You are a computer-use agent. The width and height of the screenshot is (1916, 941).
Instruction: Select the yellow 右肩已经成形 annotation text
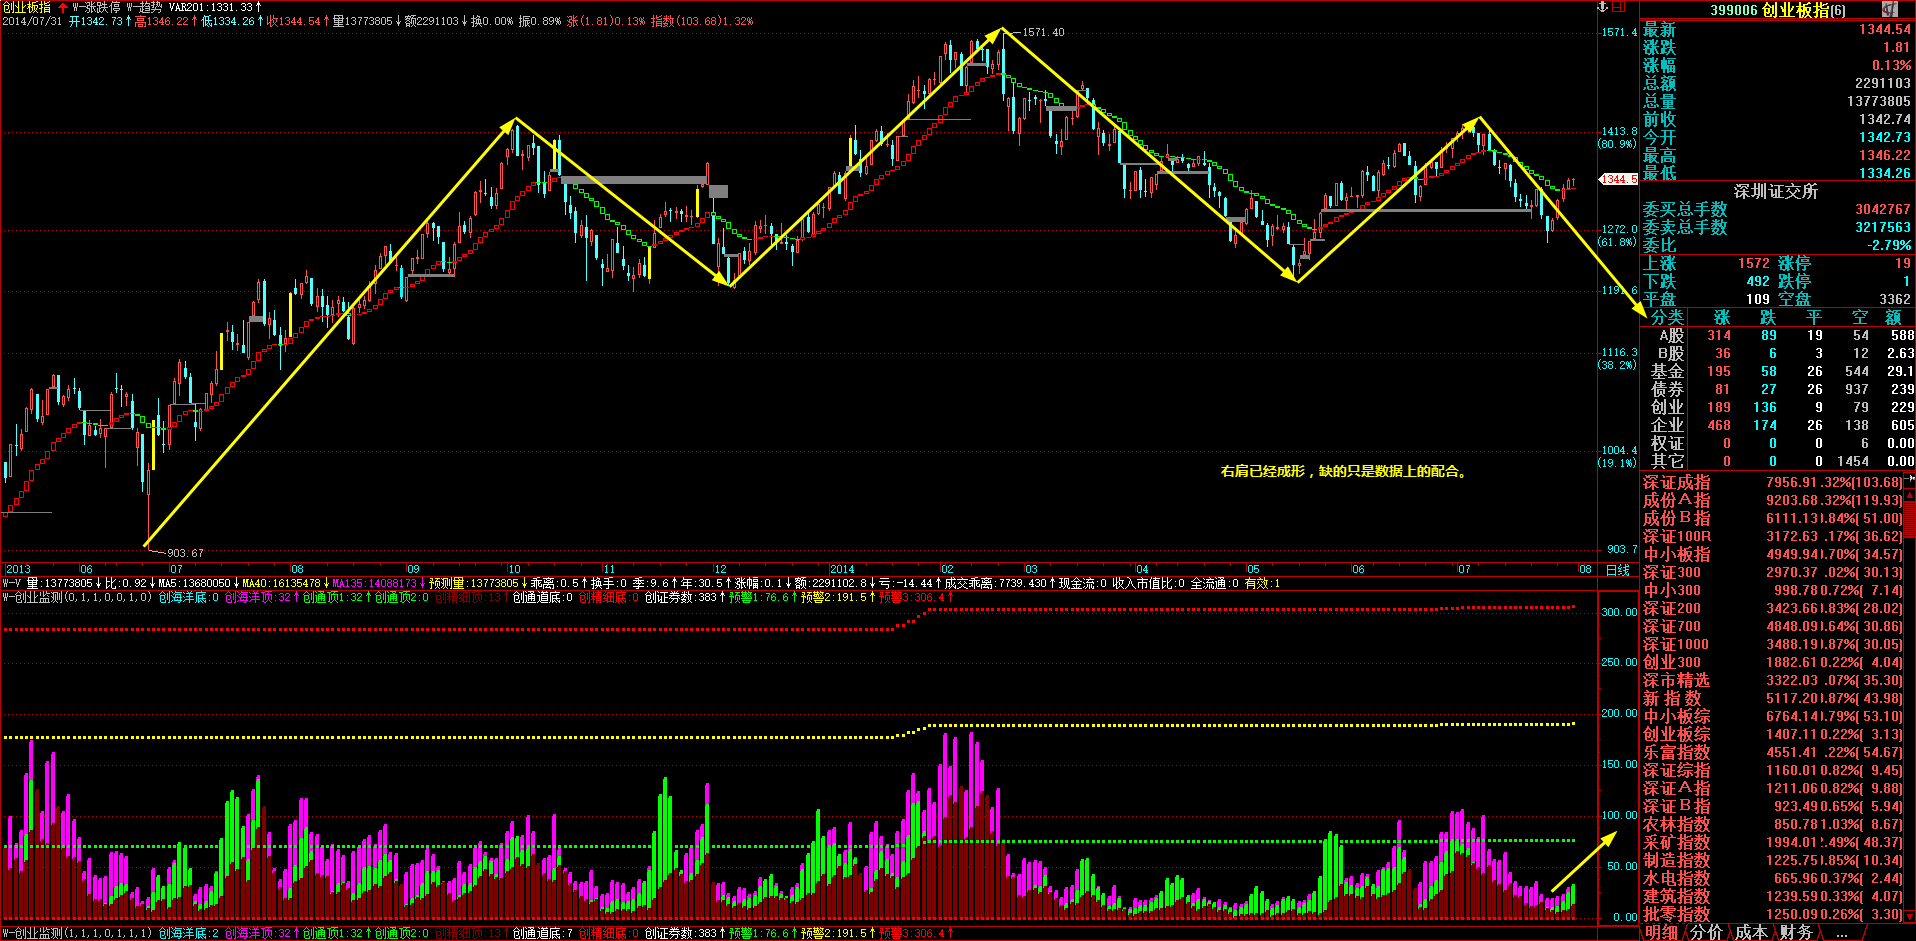[x=1344, y=471]
